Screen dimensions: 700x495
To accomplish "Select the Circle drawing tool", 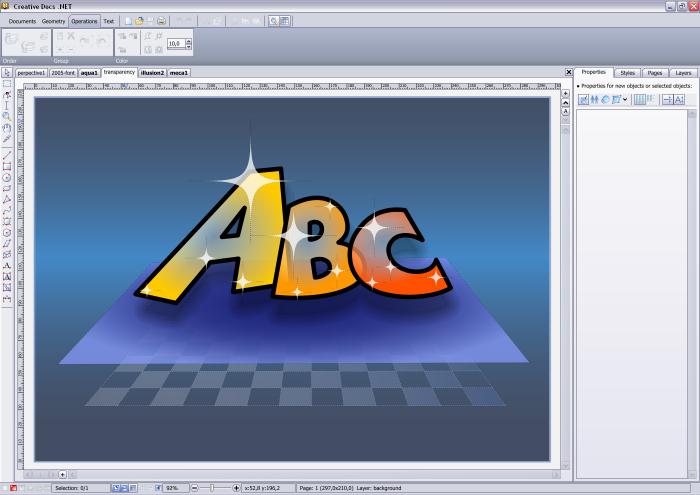I will (x=7, y=177).
